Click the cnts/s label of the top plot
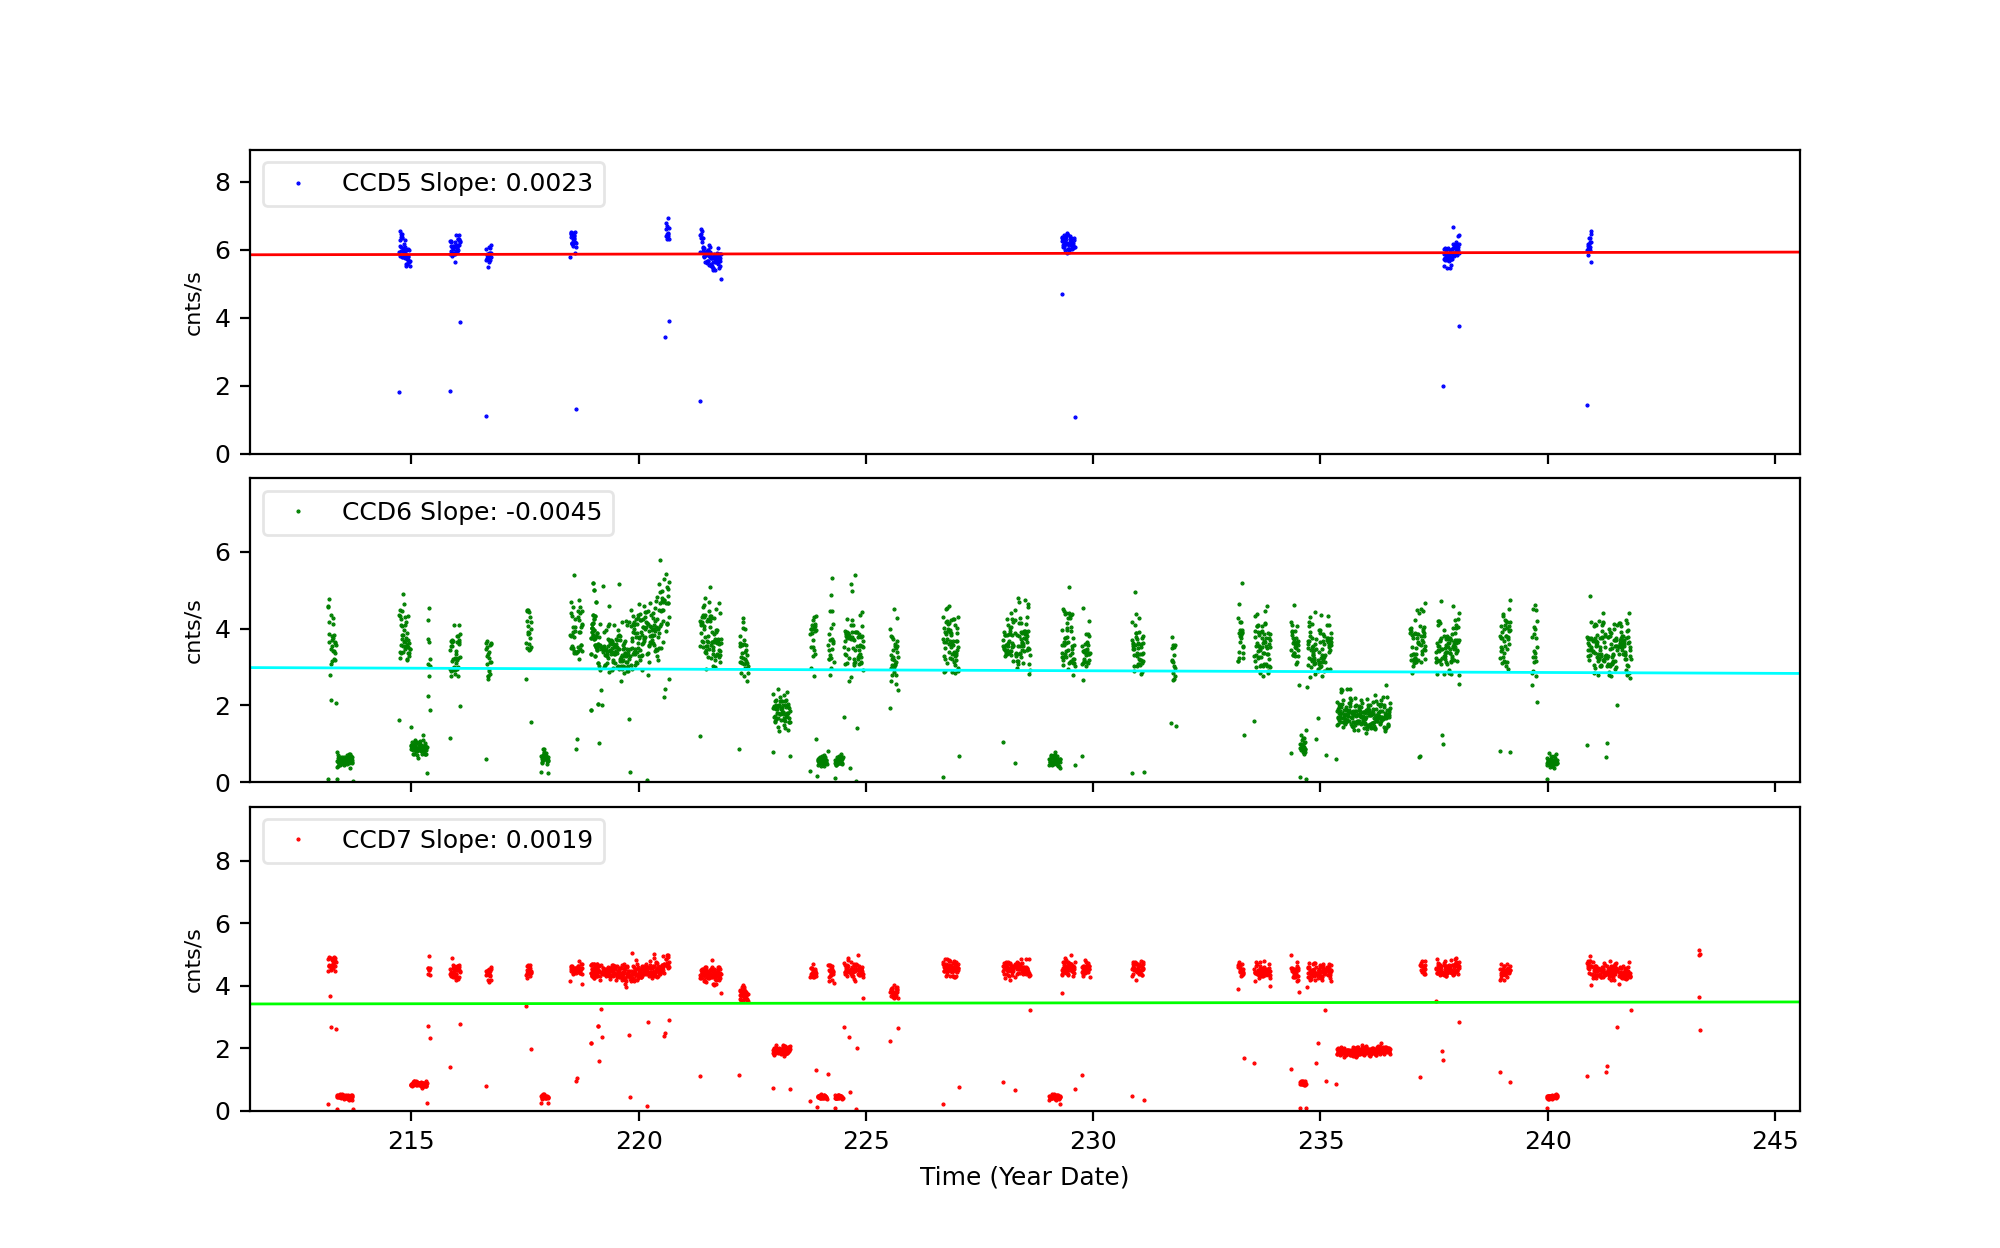This screenshot has height=1248, width=2000. click(x=194, y=303)
